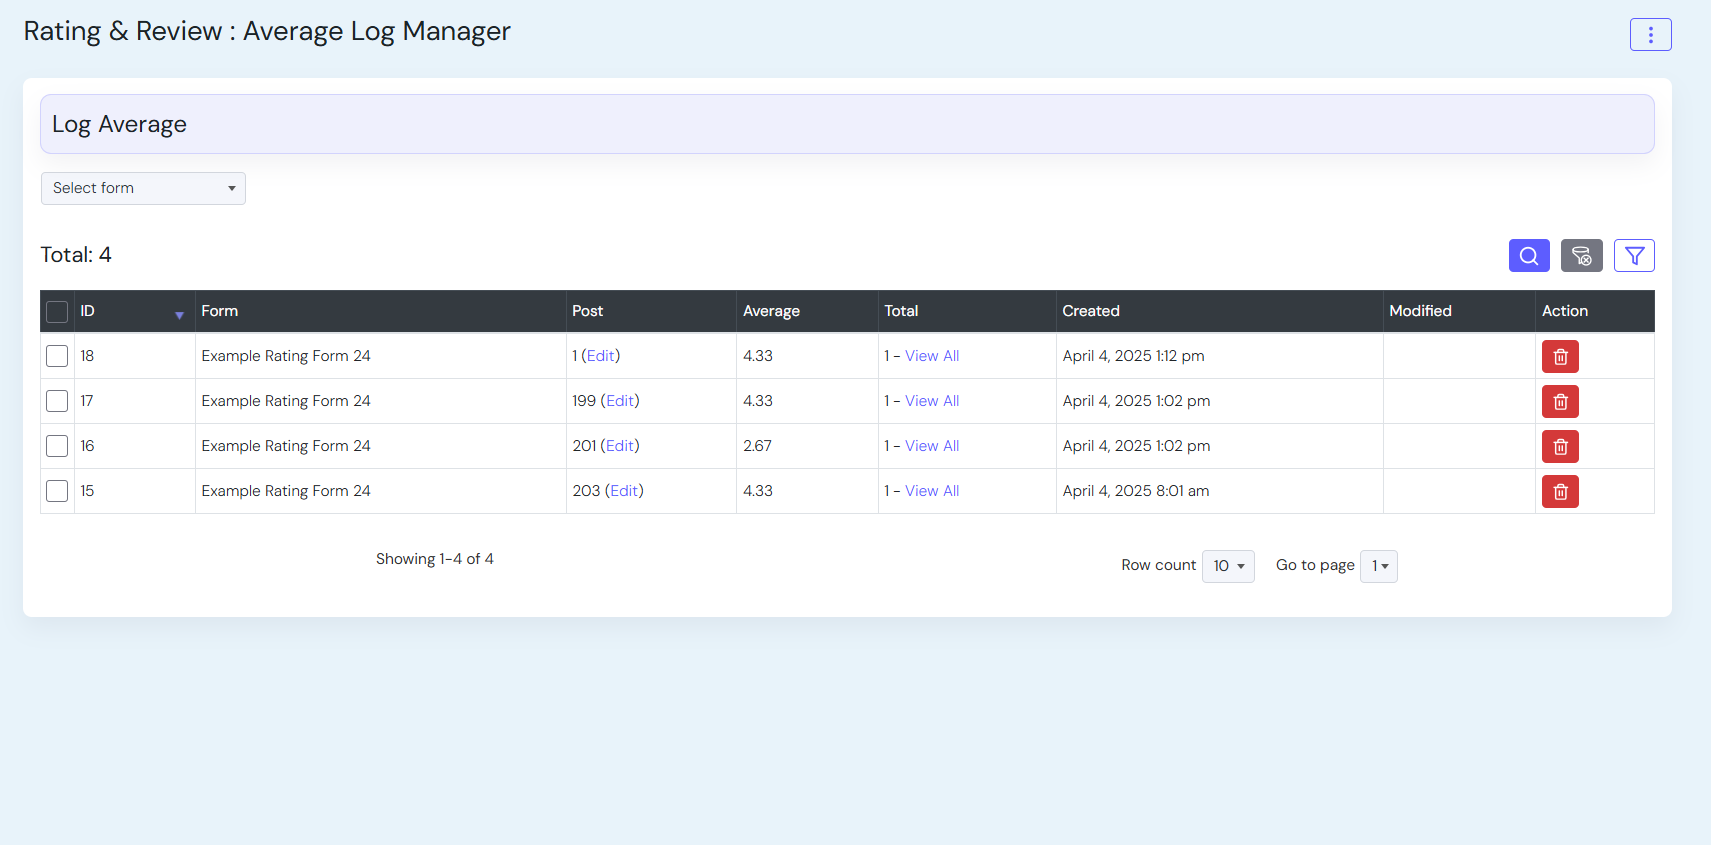The image size is (1711, 845).
Task: Click Edit link for post 199
Action: [x=620, y=401]
